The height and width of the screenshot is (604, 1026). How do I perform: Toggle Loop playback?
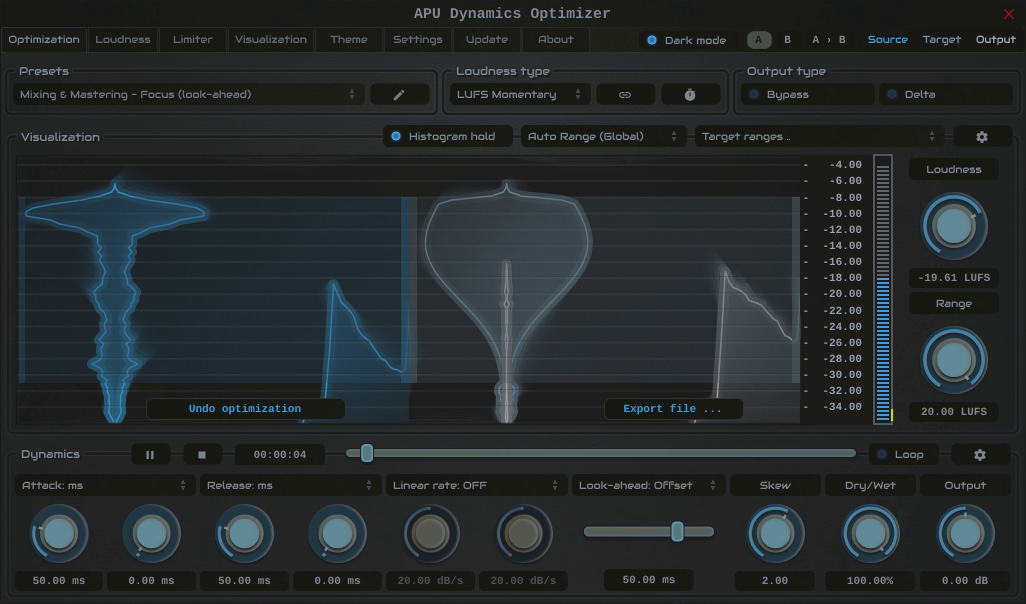pyautogui.click(x=903, y=455)
